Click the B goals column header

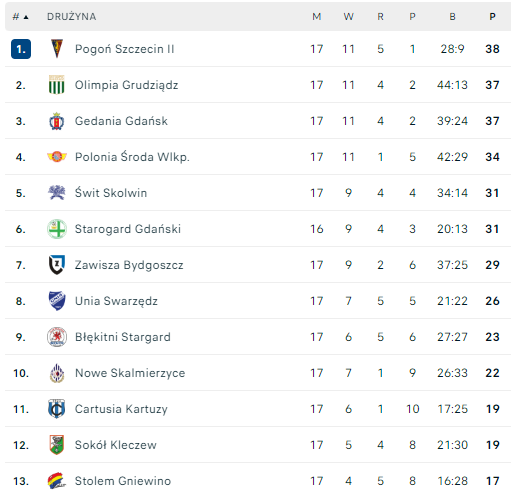pyautogui.click(x=452, y=17)
